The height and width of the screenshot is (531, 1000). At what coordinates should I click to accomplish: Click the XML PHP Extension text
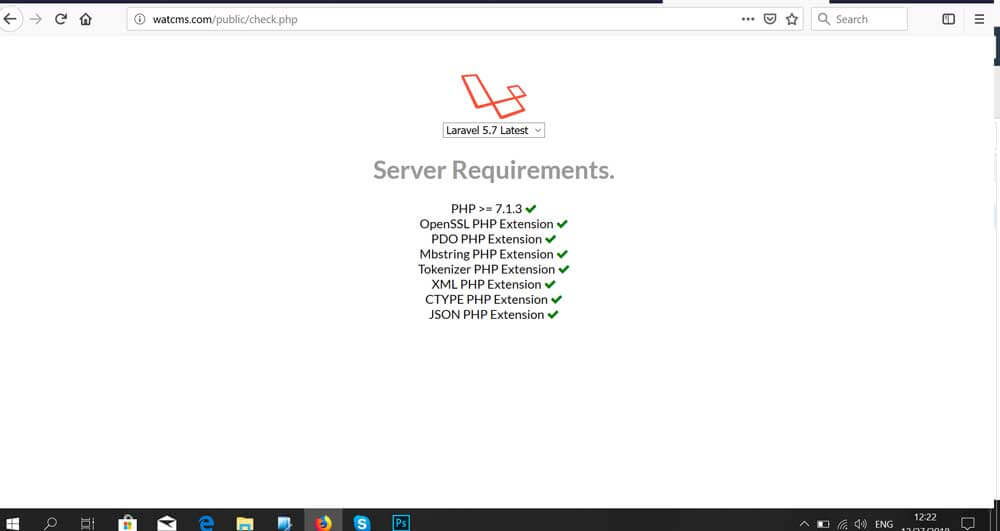(x=486, y=284)
